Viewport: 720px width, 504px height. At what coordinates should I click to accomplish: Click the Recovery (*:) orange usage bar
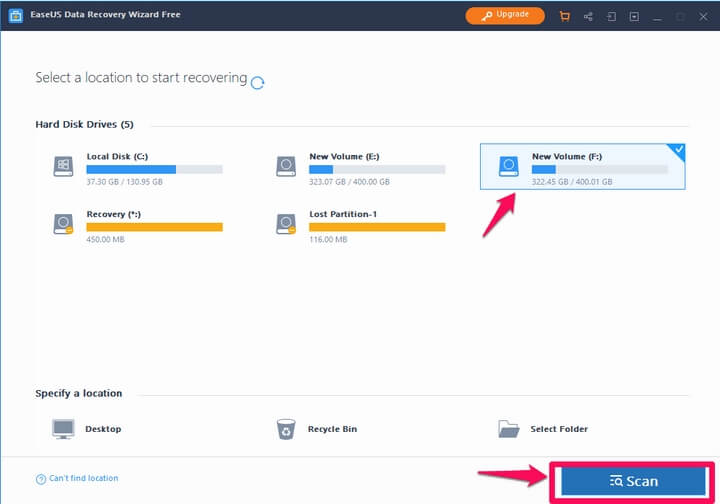[x=154, y=227]
